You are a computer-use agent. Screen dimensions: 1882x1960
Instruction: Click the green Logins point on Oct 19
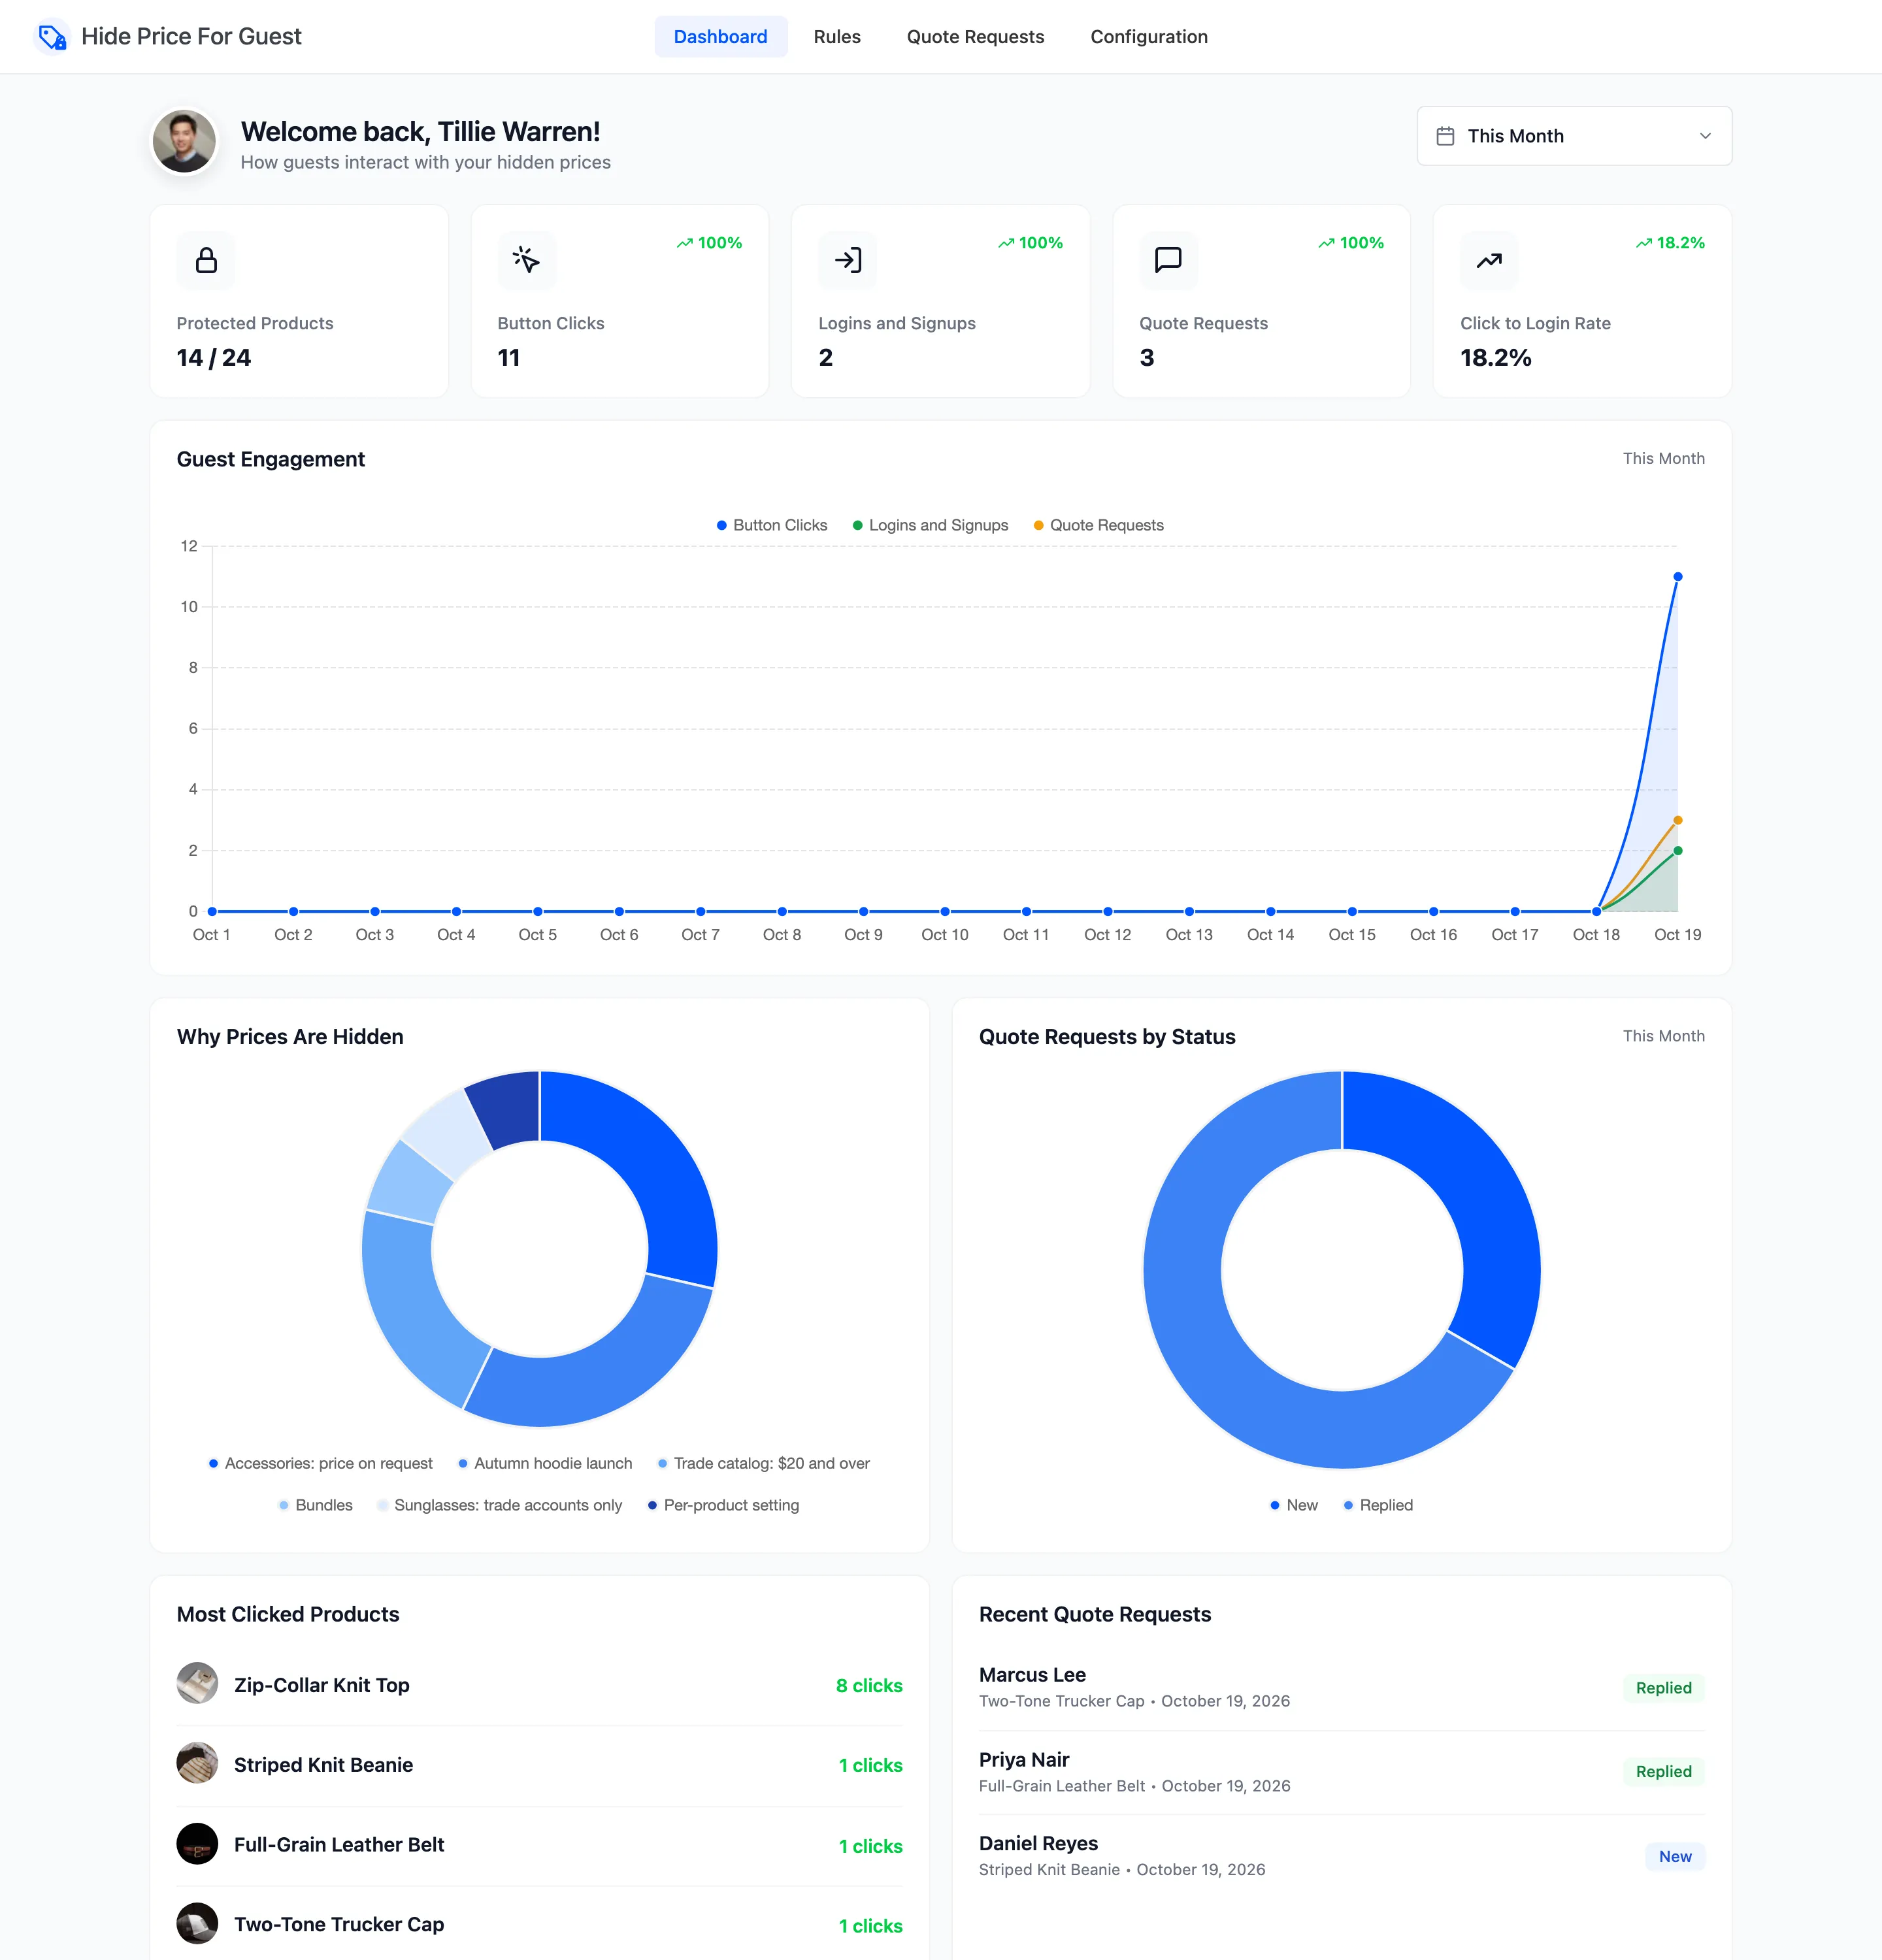click(x=1678, y=851)
